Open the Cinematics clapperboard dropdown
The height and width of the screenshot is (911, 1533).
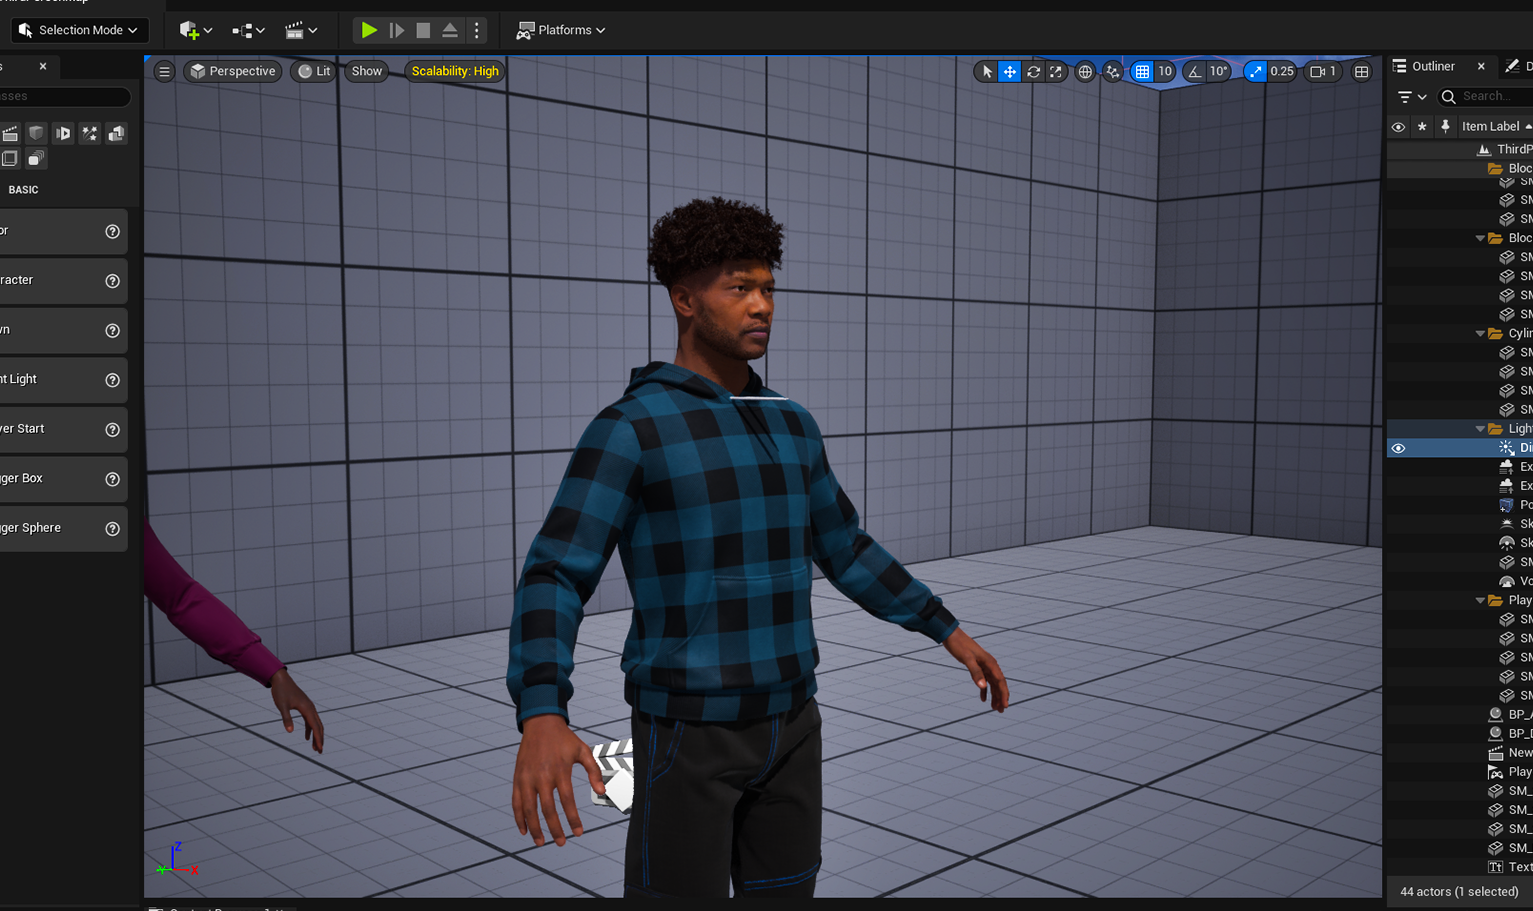pos(301,30)
